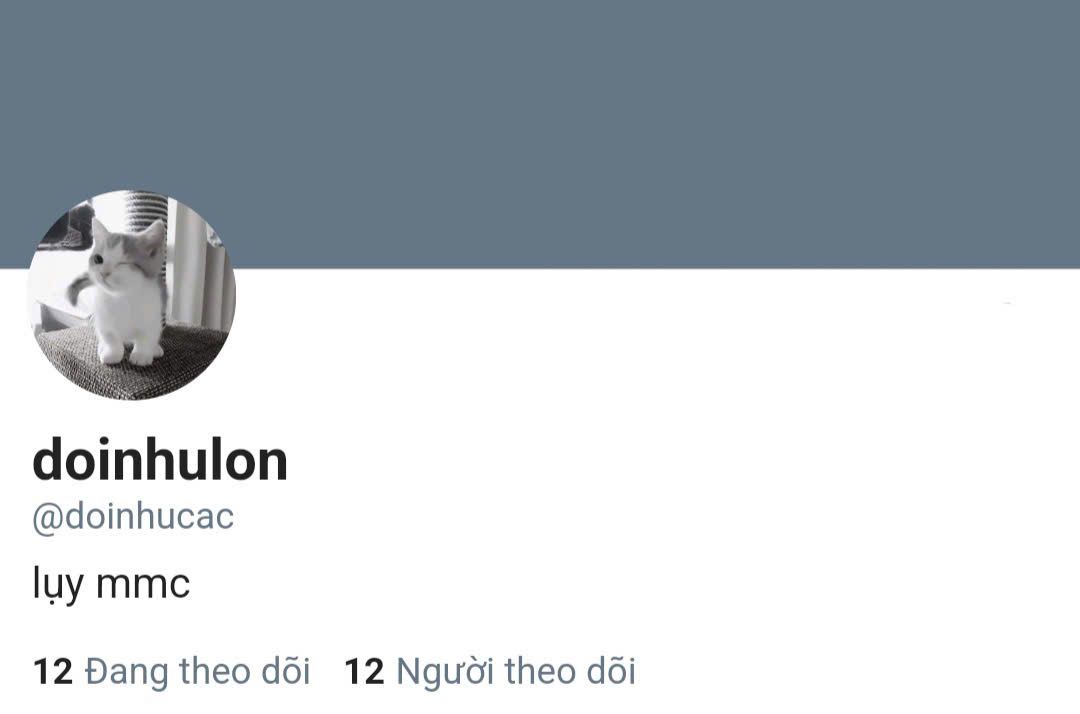The width and height of the screenshot is (1080, 714).
Task: Click the striped post above kitten's head
Action: click(x=146, y=207)
